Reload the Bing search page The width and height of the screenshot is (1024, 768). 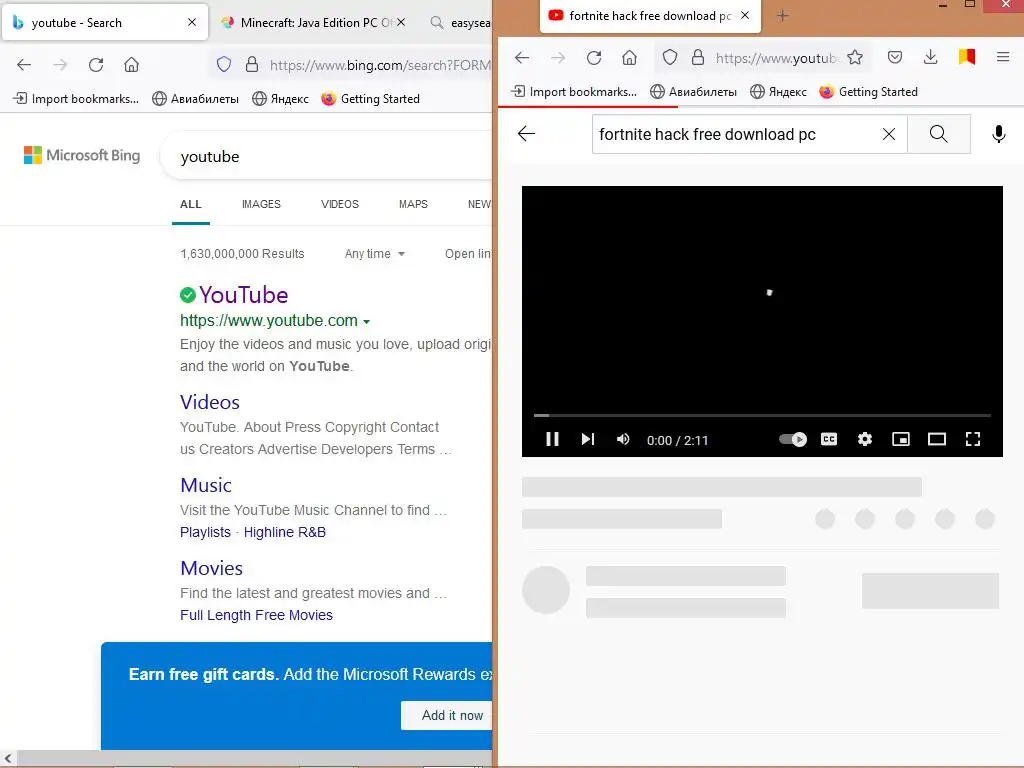click(96, 65)
